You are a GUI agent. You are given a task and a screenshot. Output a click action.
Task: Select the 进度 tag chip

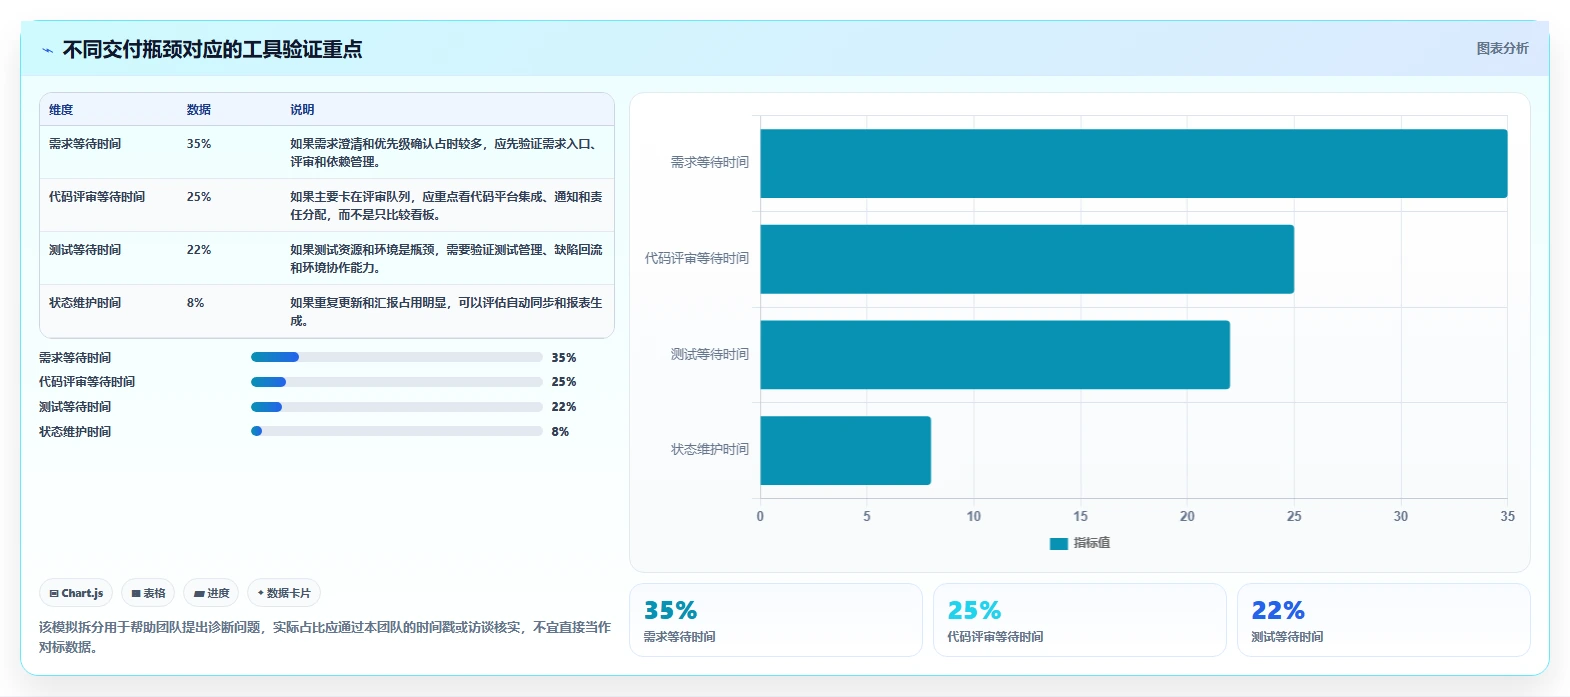(x=211, y=593)
